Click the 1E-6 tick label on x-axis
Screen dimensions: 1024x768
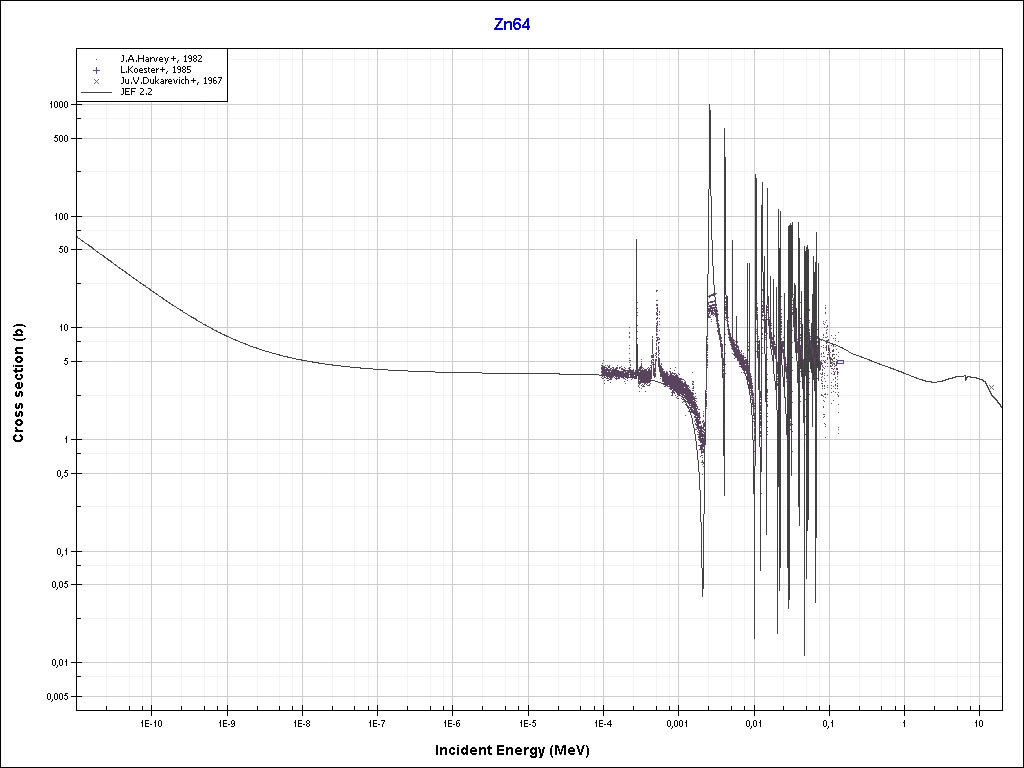[451, 722]
